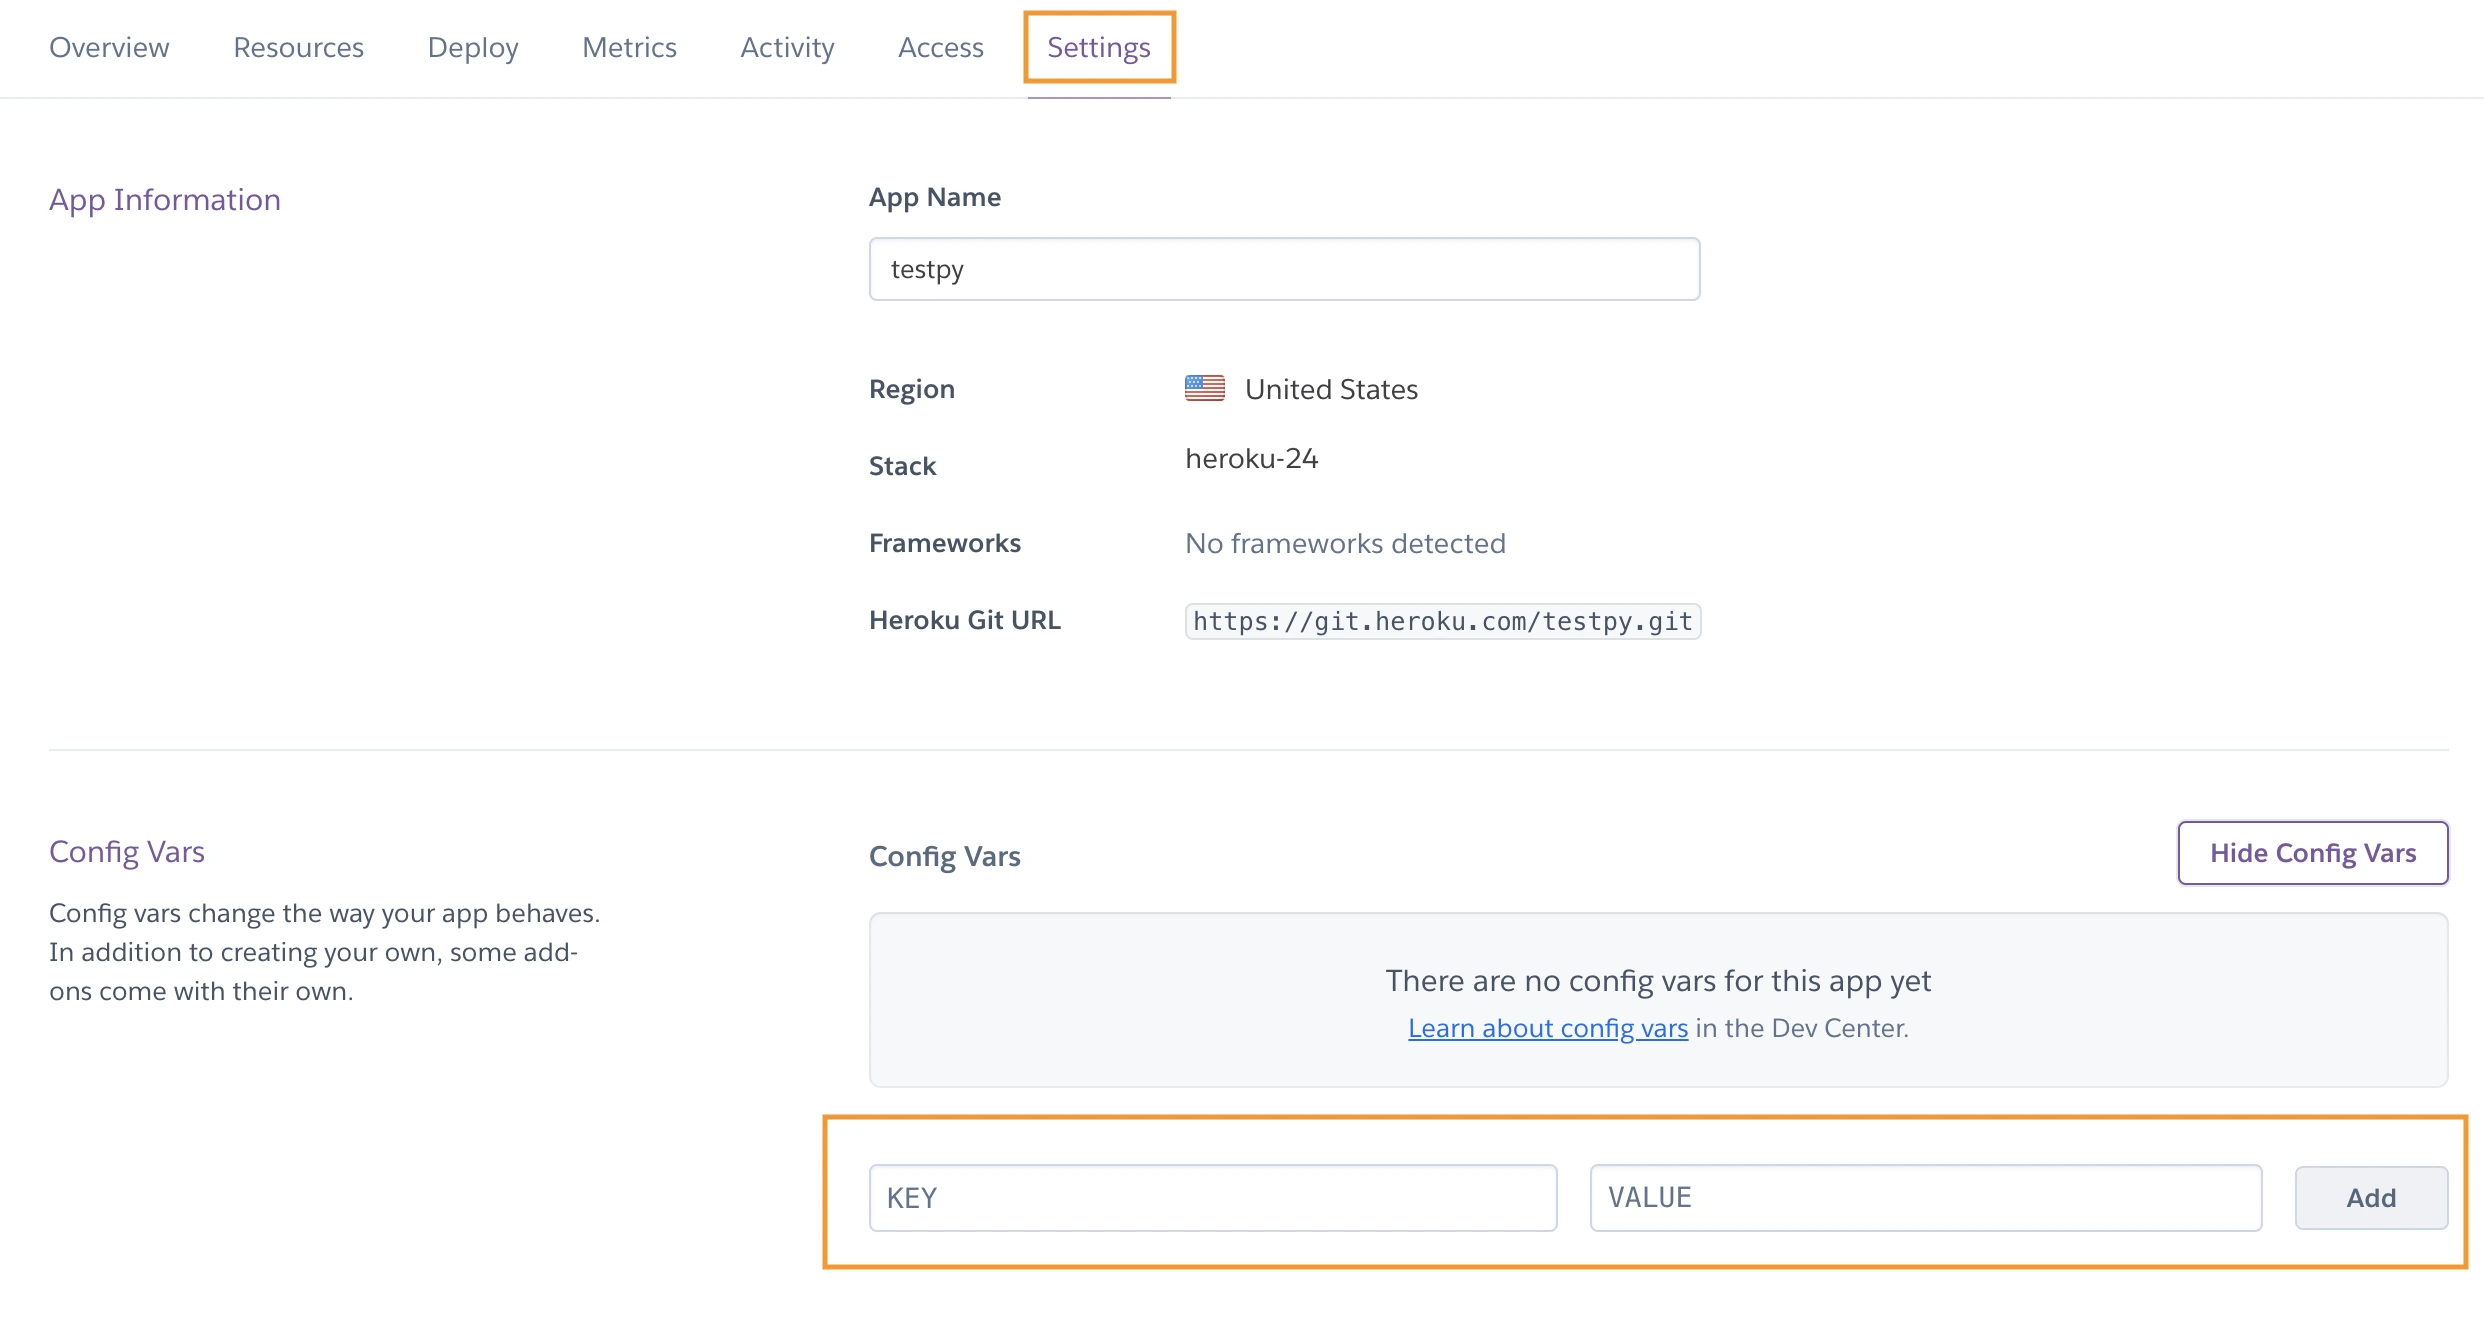Focus the VALUE input field
The height and width of the screenshot is (1336, 2484).
[x=1926, y=1198]
